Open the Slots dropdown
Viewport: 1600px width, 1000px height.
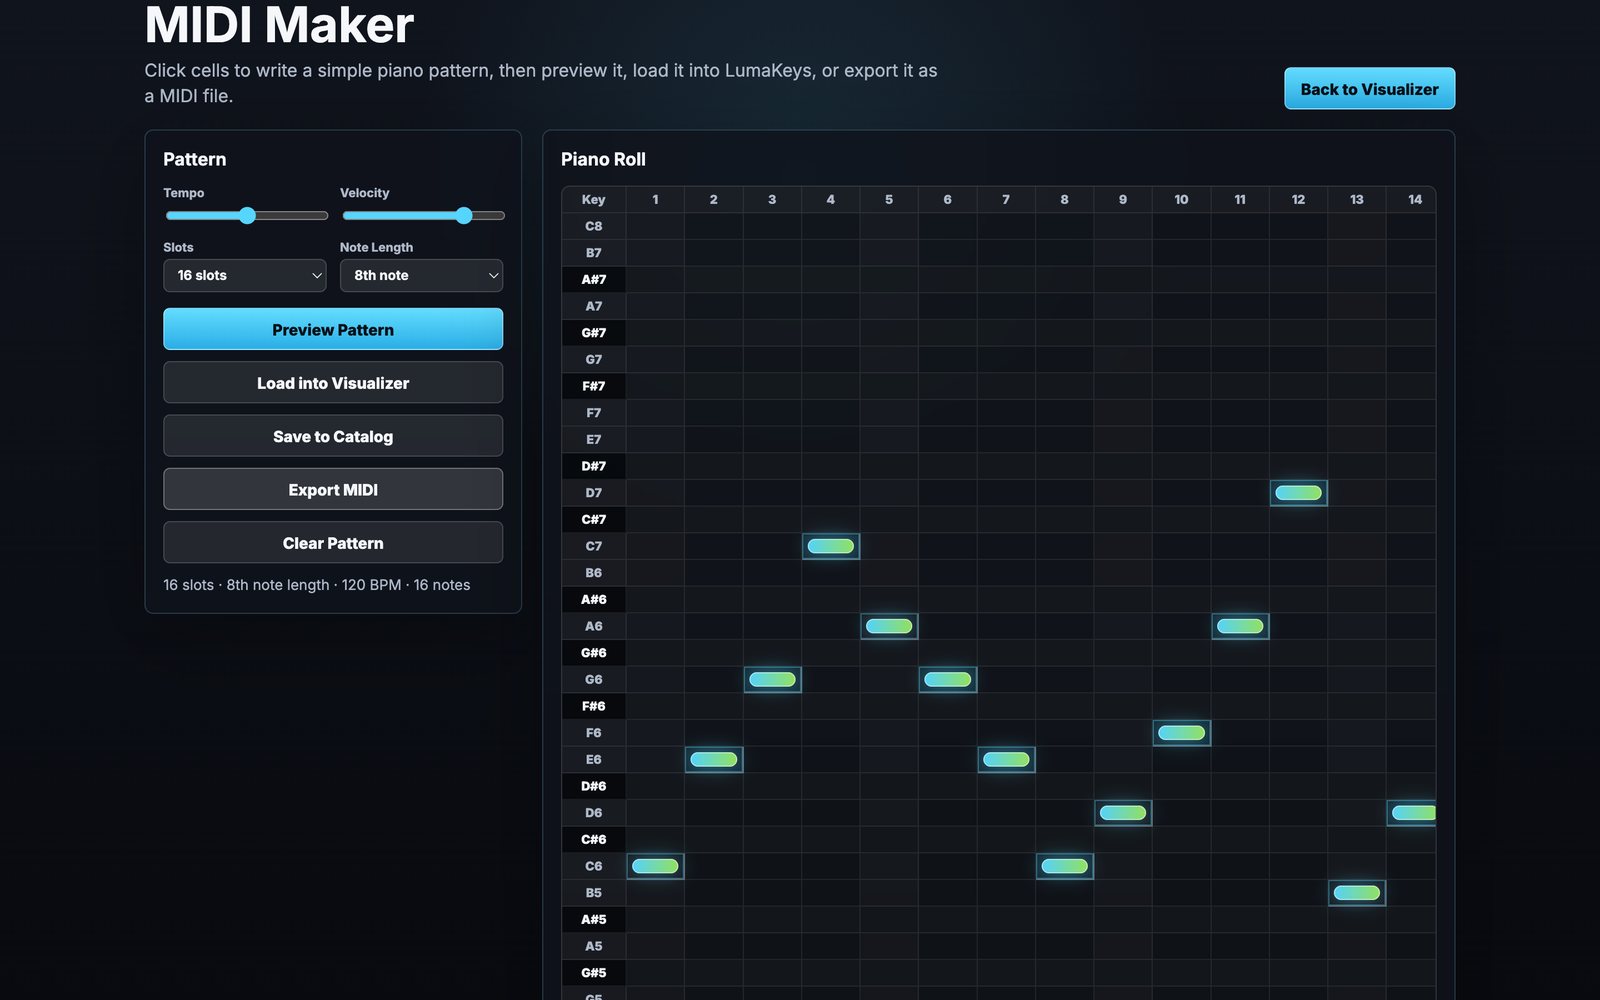pos(245,275)
